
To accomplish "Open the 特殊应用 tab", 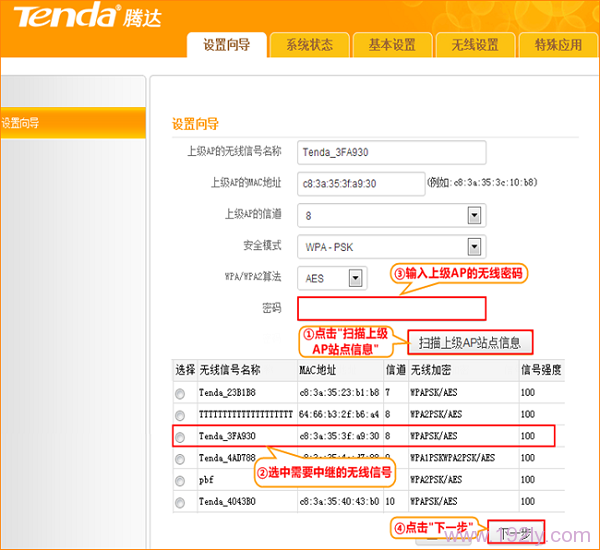I will (558, 45).
